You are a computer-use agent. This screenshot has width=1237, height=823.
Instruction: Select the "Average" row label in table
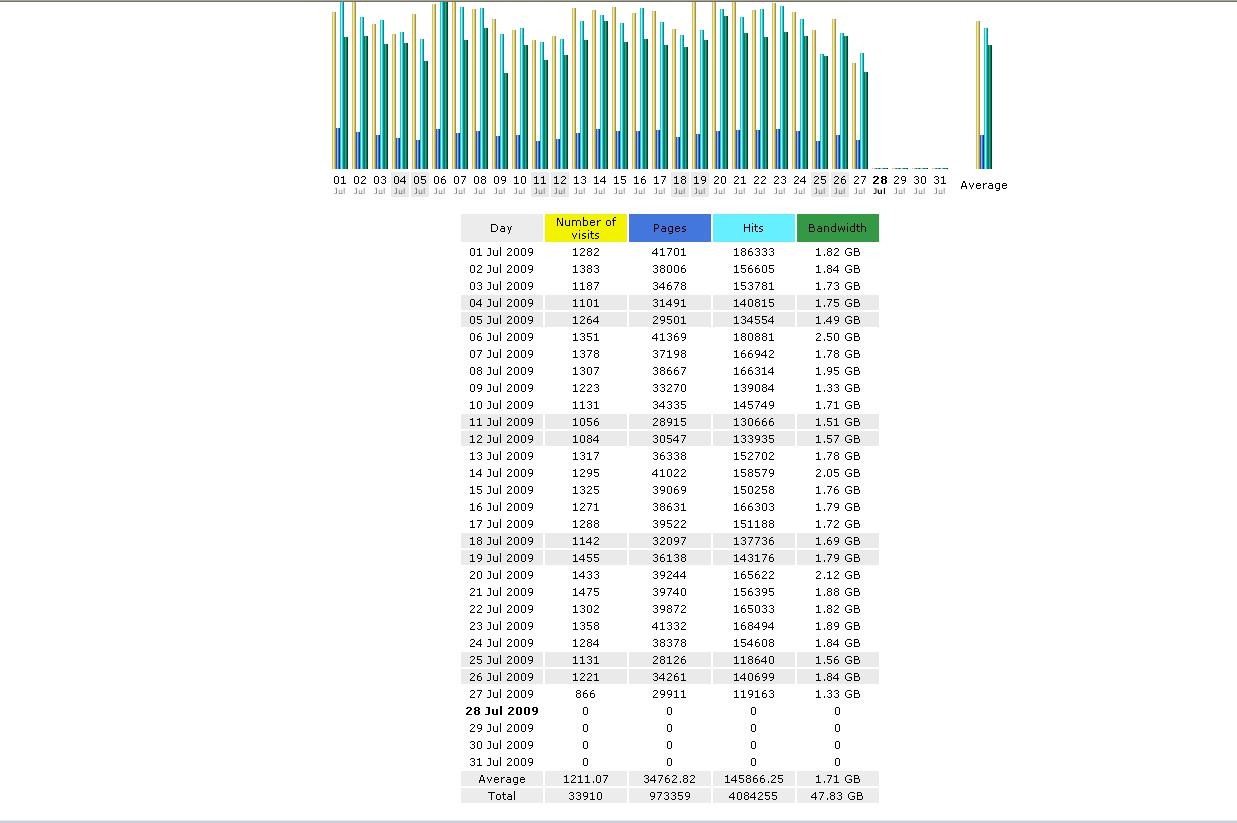click(501, 779)
